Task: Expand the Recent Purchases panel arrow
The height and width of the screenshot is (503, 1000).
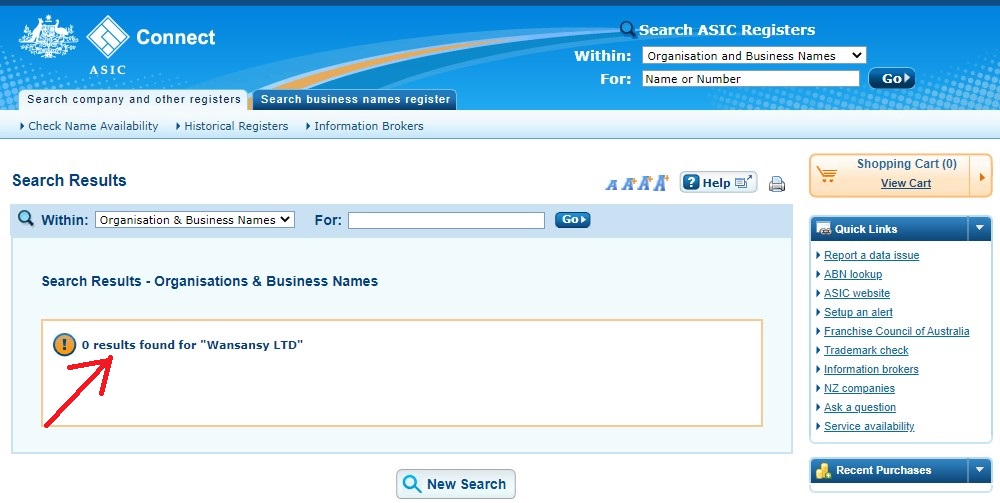Action: [980, 470]
